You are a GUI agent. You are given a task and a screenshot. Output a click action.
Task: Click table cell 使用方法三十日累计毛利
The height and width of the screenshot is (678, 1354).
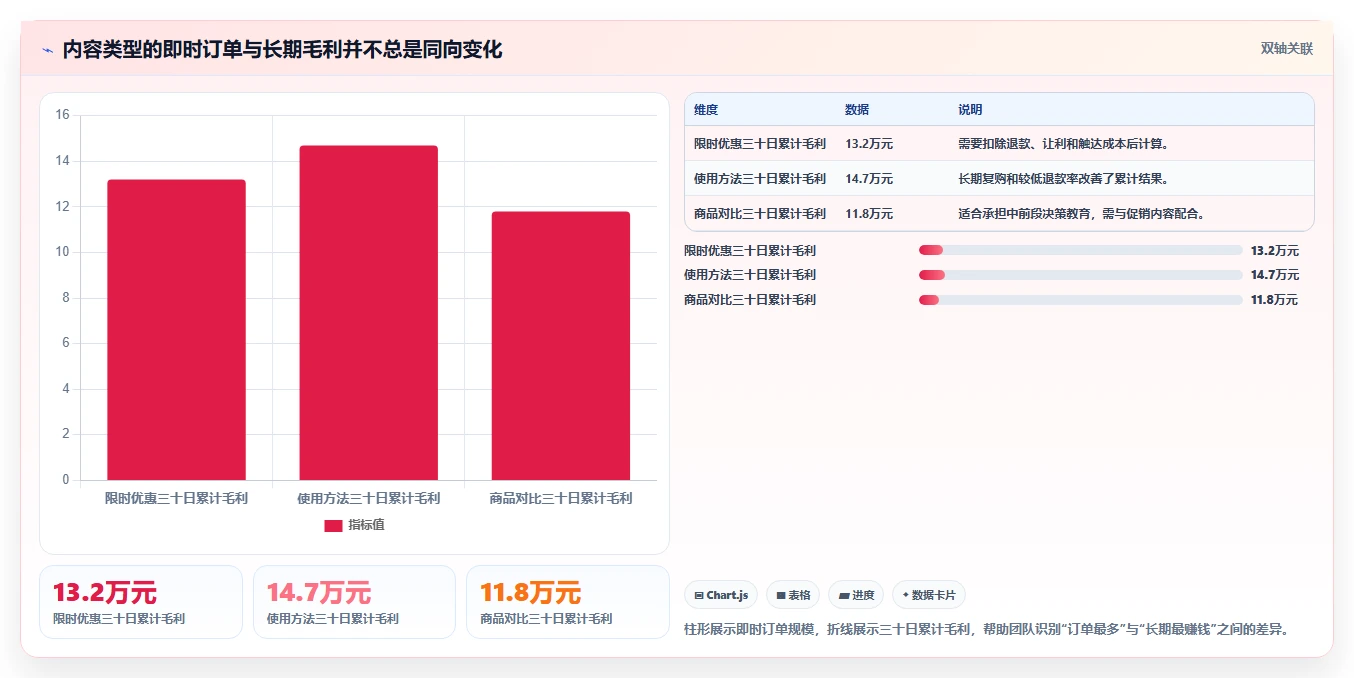pos(760,179)
